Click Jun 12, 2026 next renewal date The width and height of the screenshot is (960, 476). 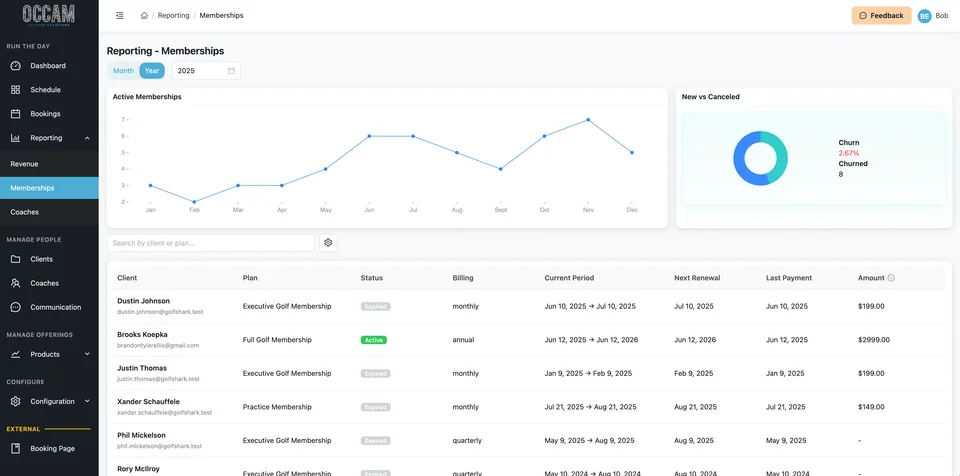point(696,339)
